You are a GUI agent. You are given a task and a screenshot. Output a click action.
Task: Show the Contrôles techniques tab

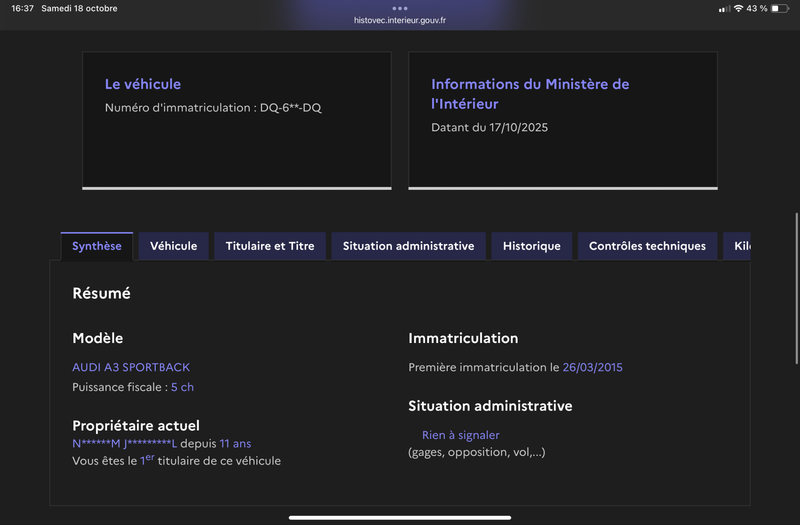tap(647, 246)
